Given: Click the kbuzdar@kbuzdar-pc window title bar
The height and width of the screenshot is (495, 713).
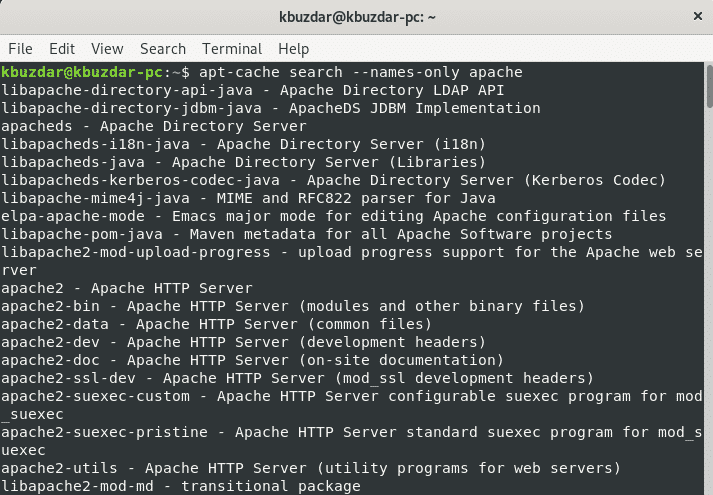Looking at the screenshot, I should click(x=356, y=17).
